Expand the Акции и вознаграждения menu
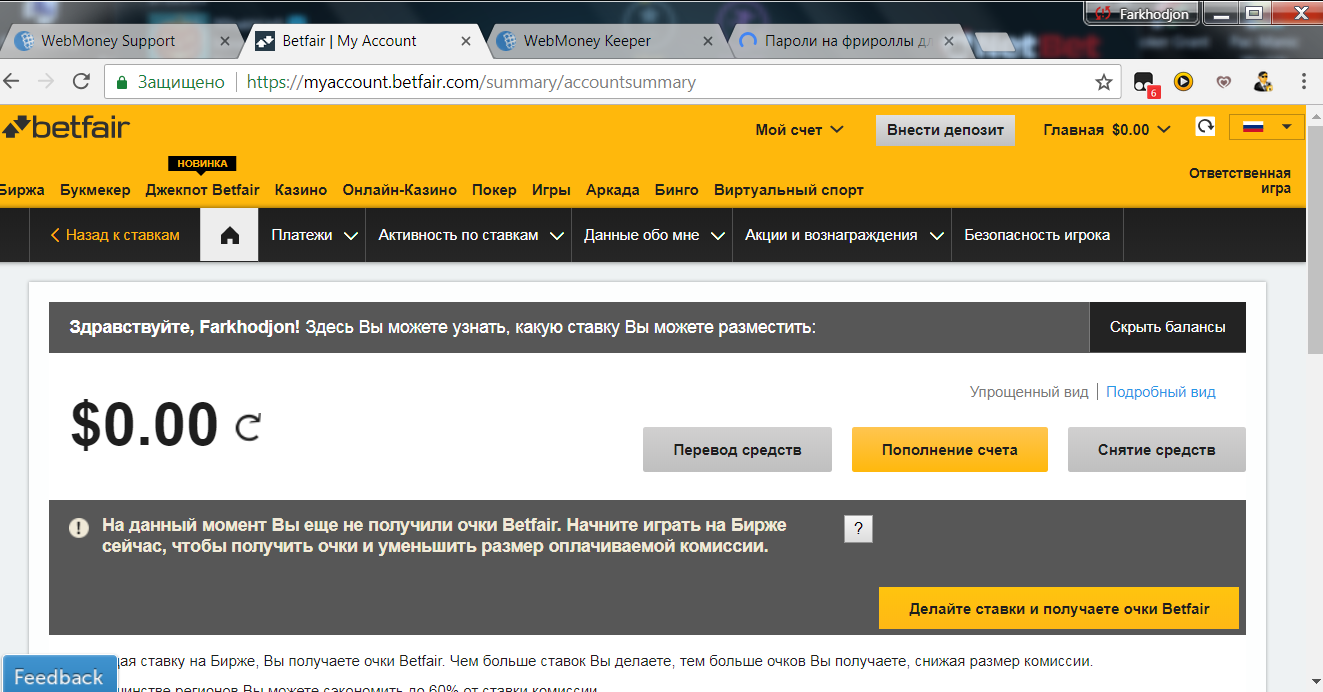Viewport: 1323px width, 692px height. (843, 235)
